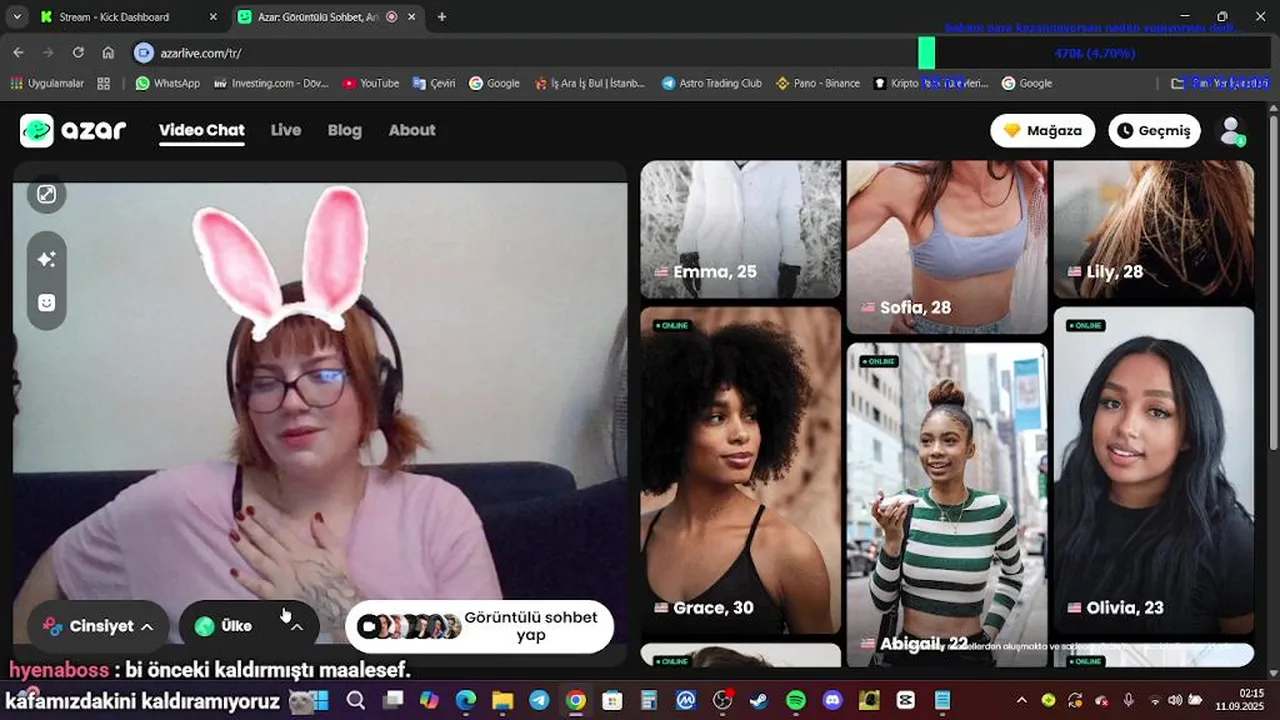
Task: Open Olivia, 23 profile card
Action: 1153,470
